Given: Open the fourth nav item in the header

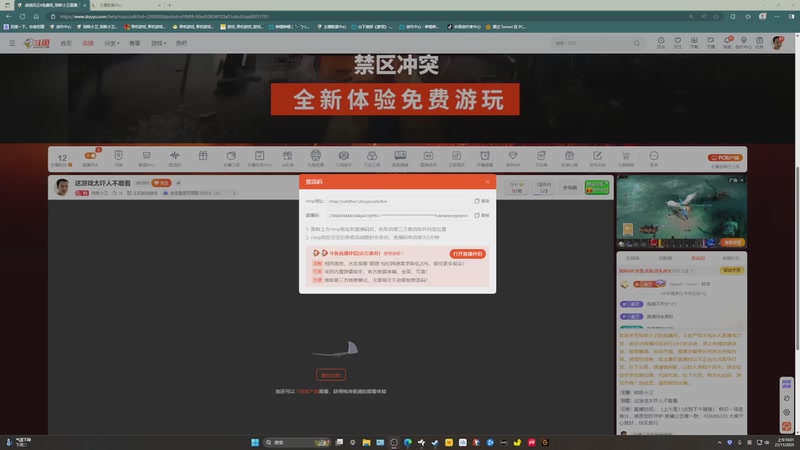Looking at the screenshot, I should click(135, 43).
